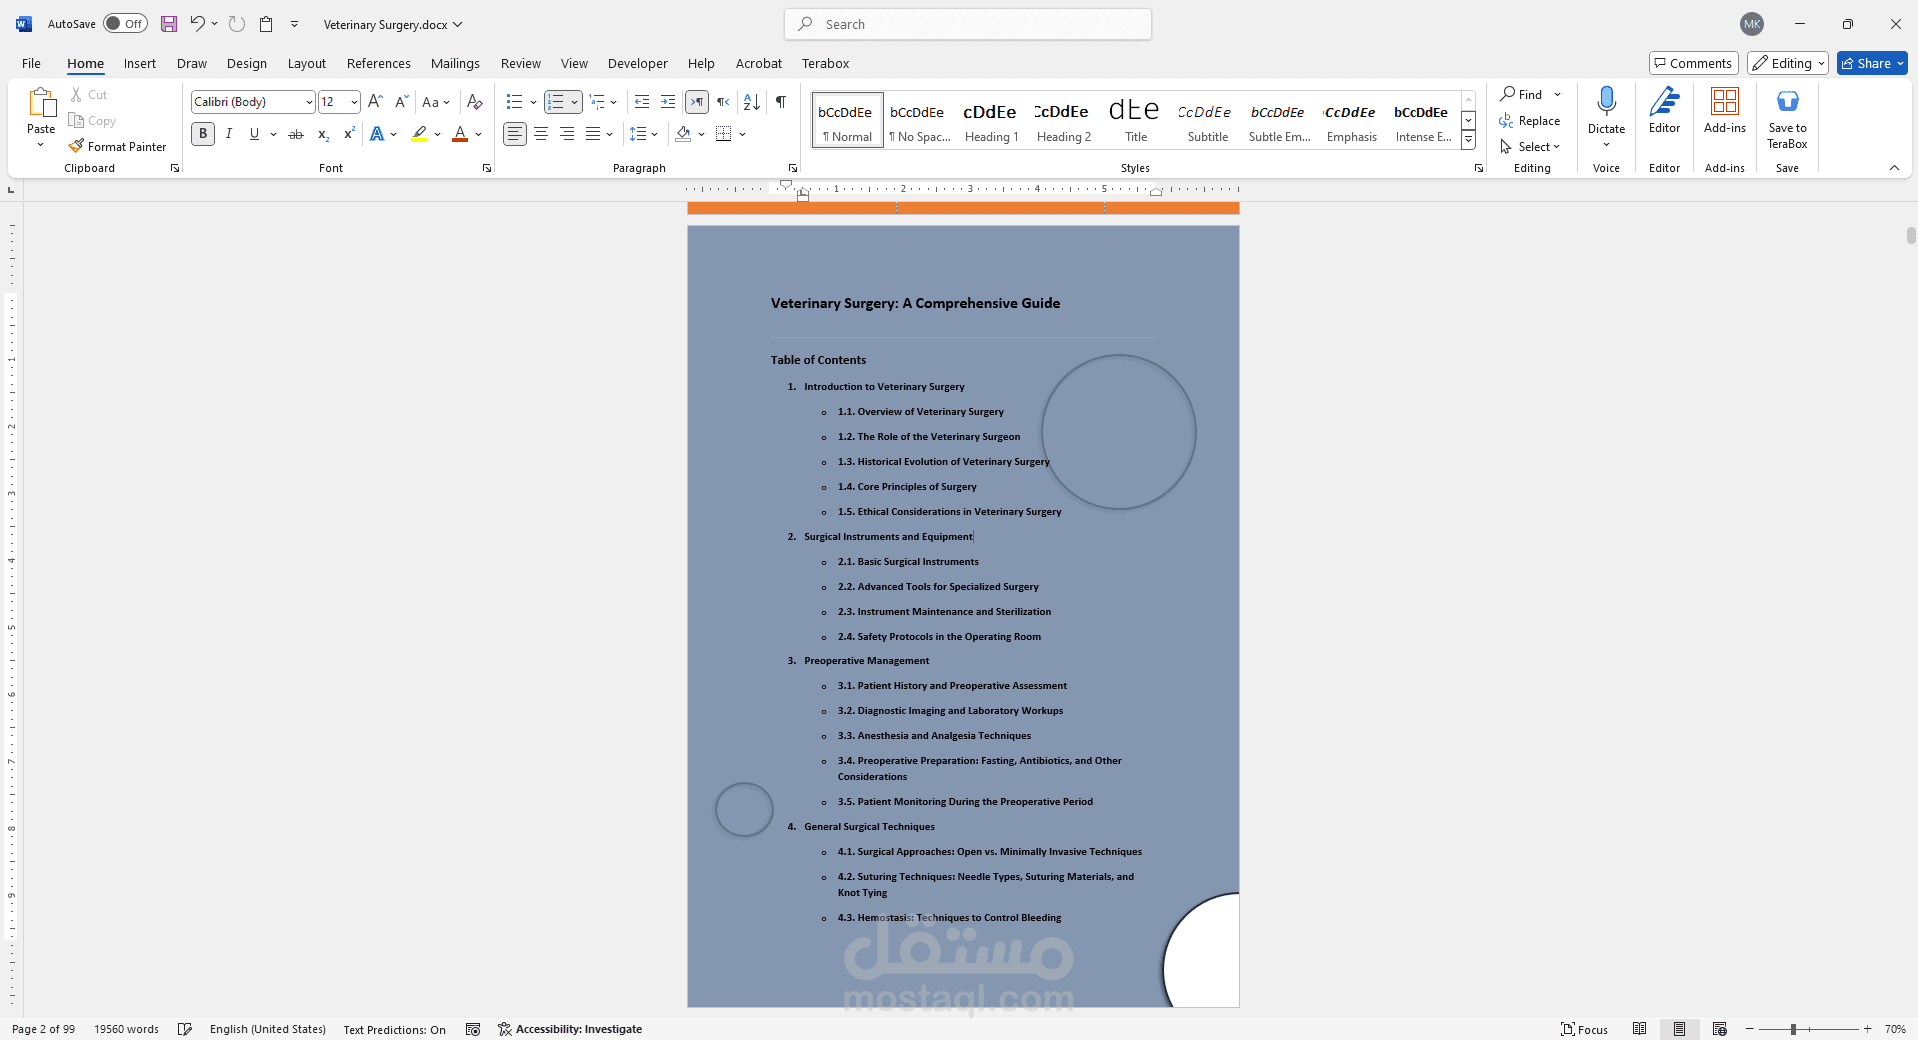Open Select dropdown in Editing group
Image resolution: width=1918 pixels, height=1040 pixels.
1530,146
